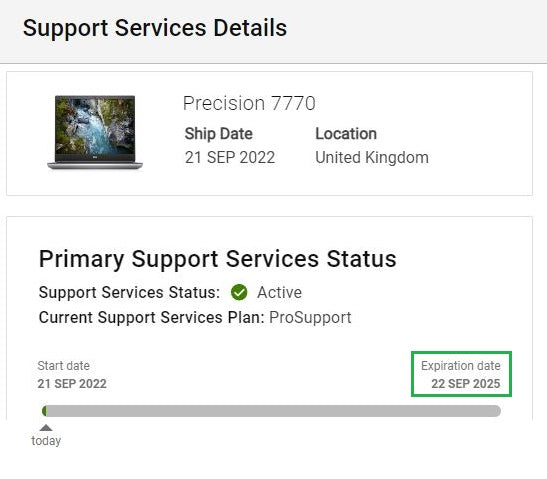Click the today label under progress bar
The height and width of the screenshot is (479, 547).
click(x=46, y=441)
